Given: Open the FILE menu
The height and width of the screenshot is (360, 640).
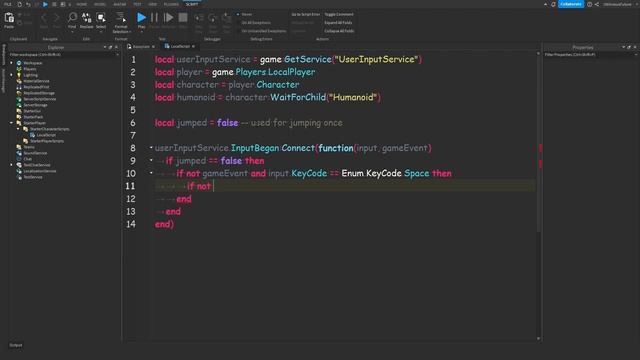Looking at the screenshot, I should coord(8,4).
